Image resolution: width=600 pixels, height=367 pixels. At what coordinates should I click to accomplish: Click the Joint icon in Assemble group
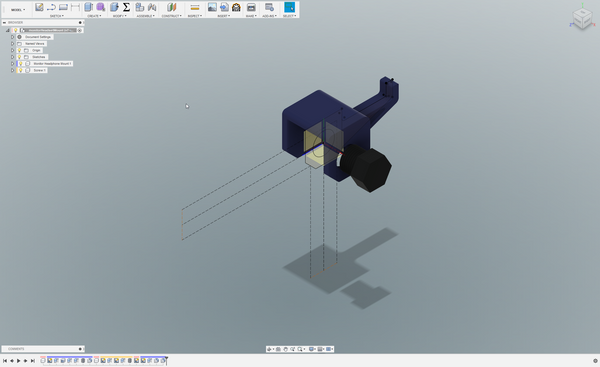(x=152, y=7)
